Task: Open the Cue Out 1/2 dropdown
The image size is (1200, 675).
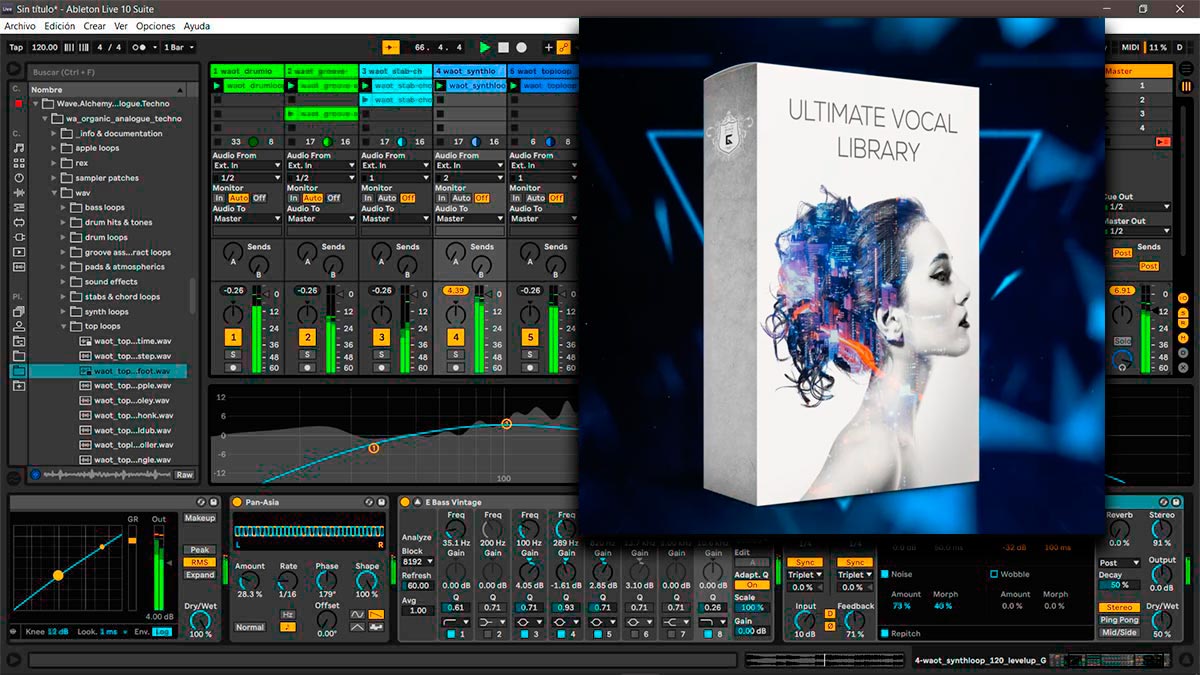Action: [1138, 207]
